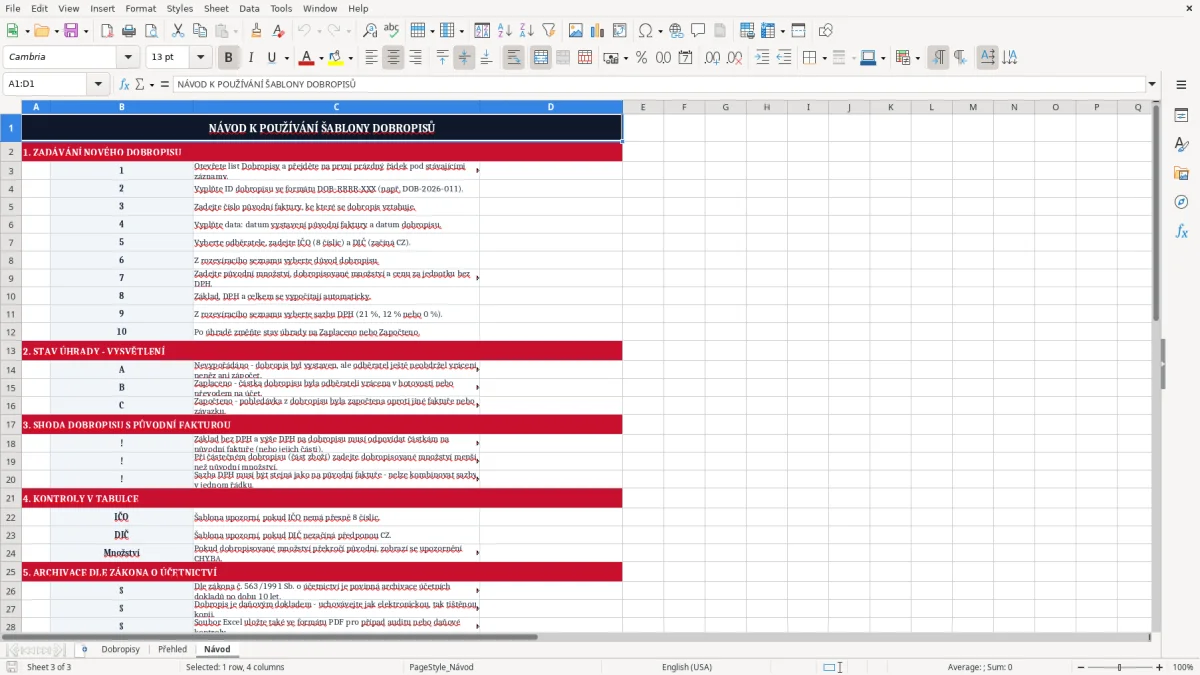Viewport: 1200px width, 675px height.
Task: Expand the background color dropdown arrow
Action: point(350,58)
